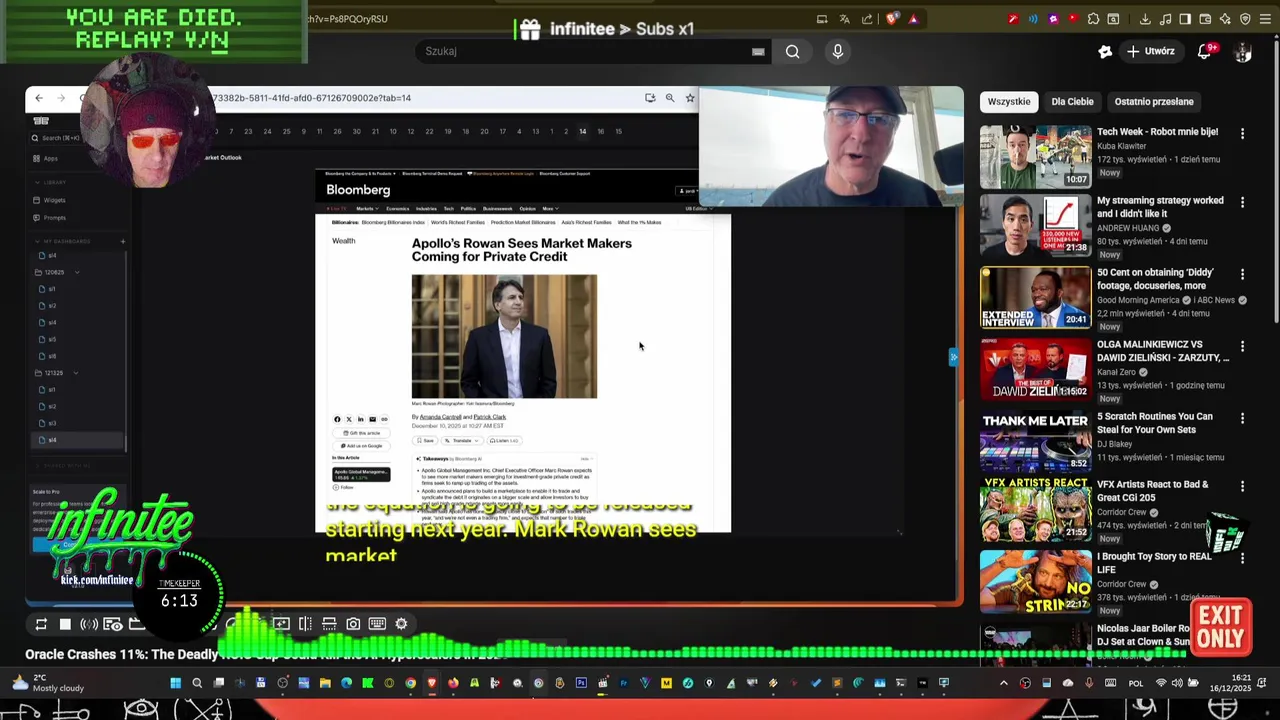Click the flip horizontal icon in player toolbar
The width and height of the screenshot is (1280, 720).
coord(305,624)
